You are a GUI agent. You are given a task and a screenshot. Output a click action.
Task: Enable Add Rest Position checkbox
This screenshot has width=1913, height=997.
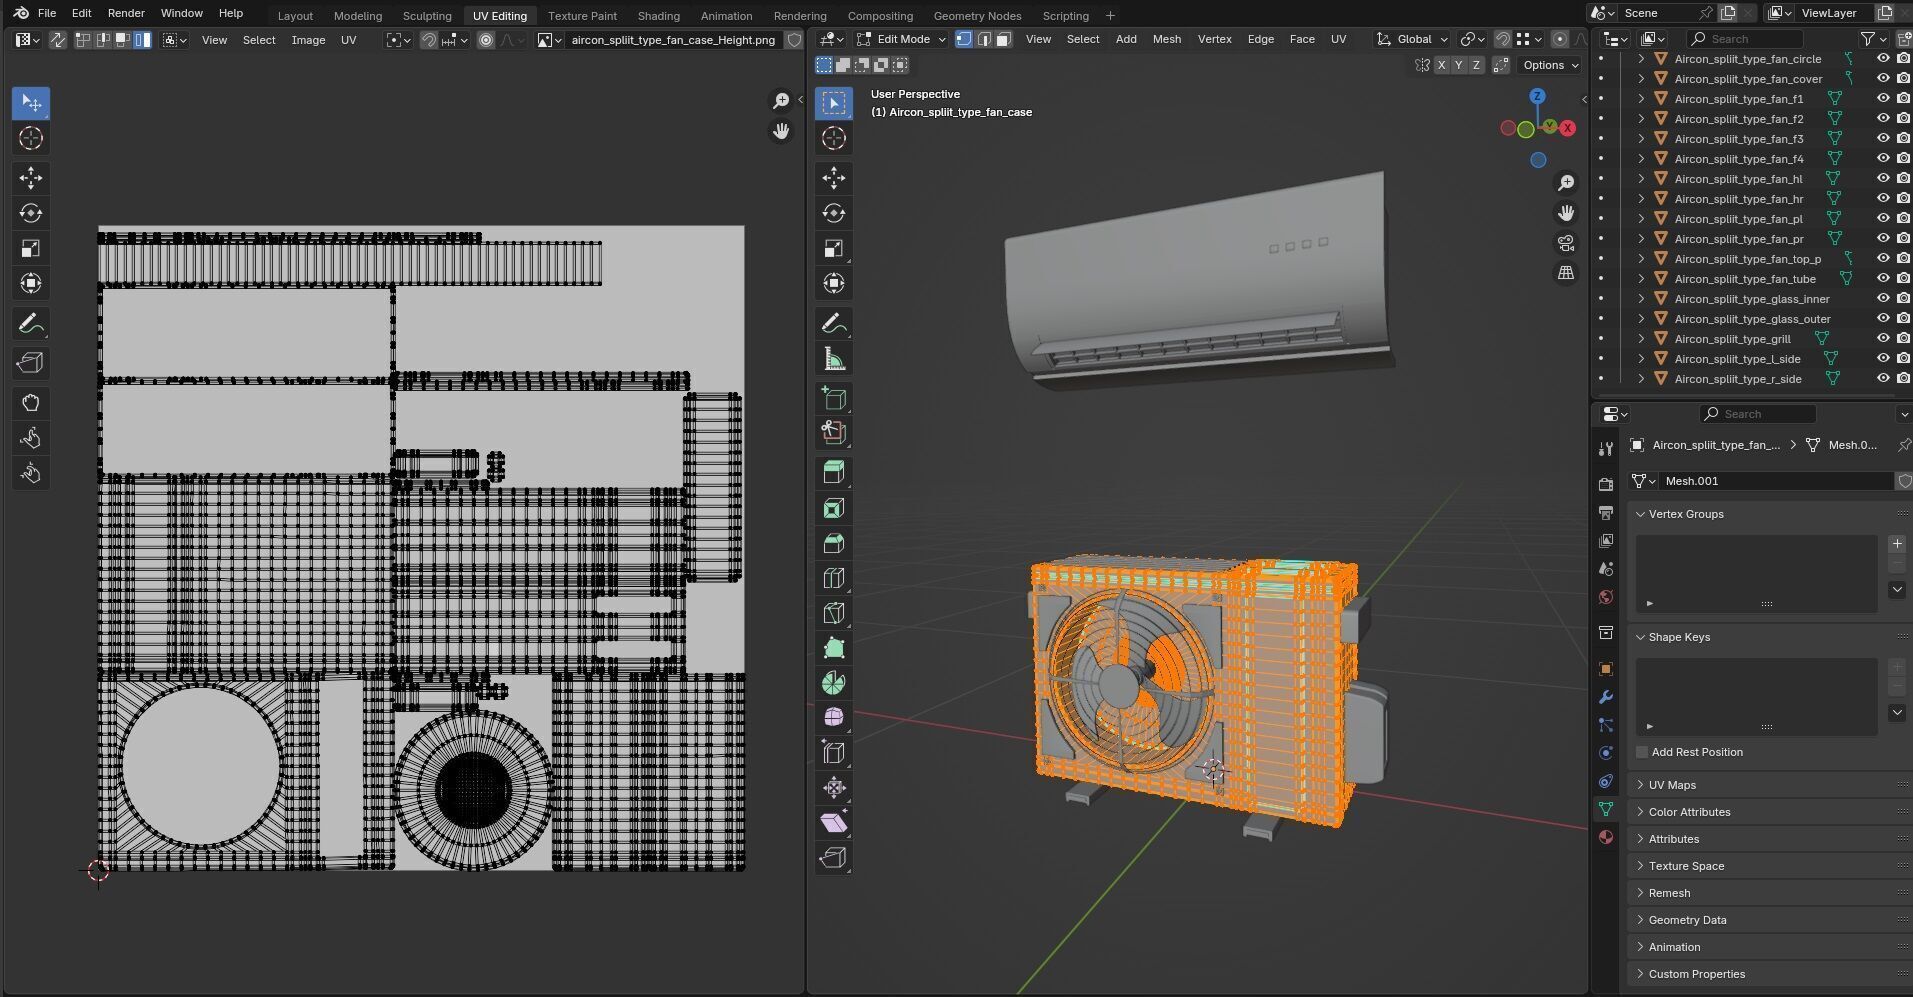pos(1642,752)
